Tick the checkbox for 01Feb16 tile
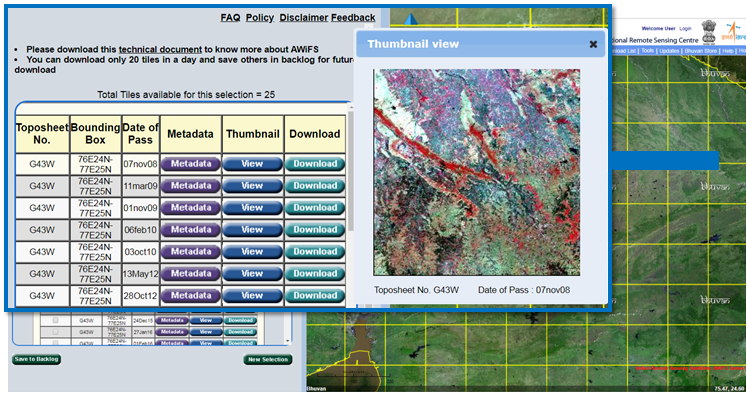This screenshot has width=747, height=393. pos(55,343)
